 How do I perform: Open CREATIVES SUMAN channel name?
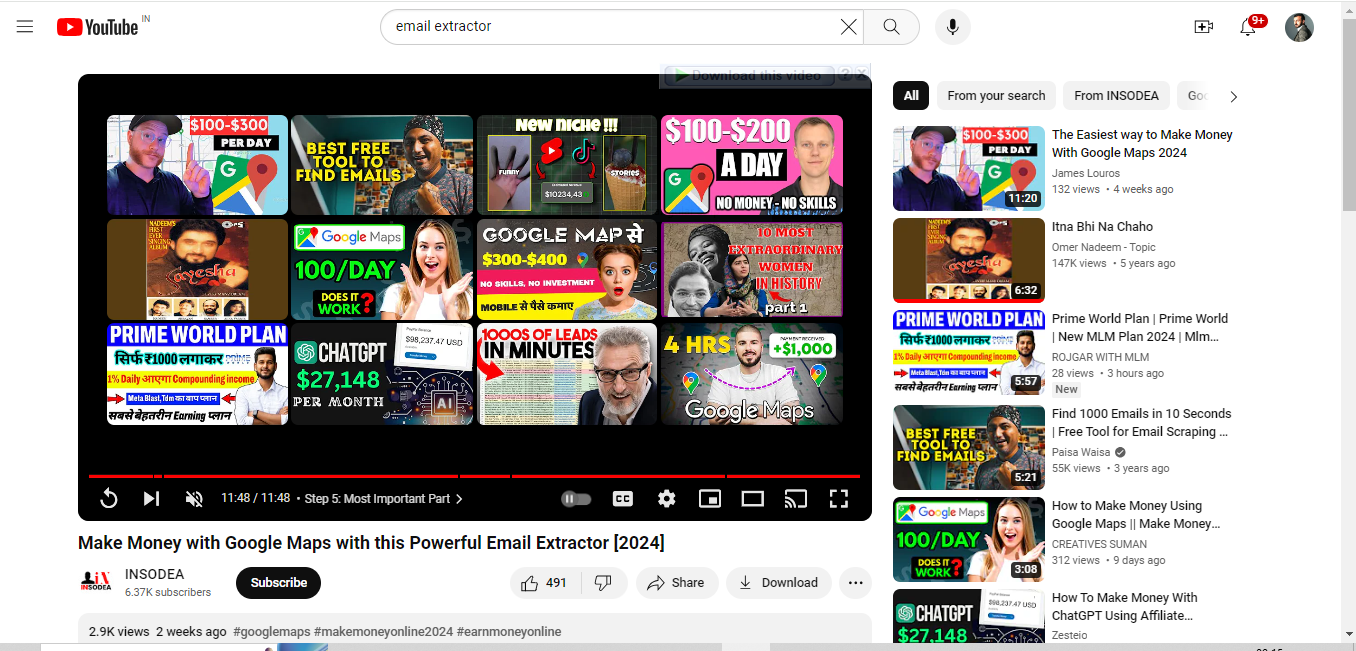[1099, 544]
